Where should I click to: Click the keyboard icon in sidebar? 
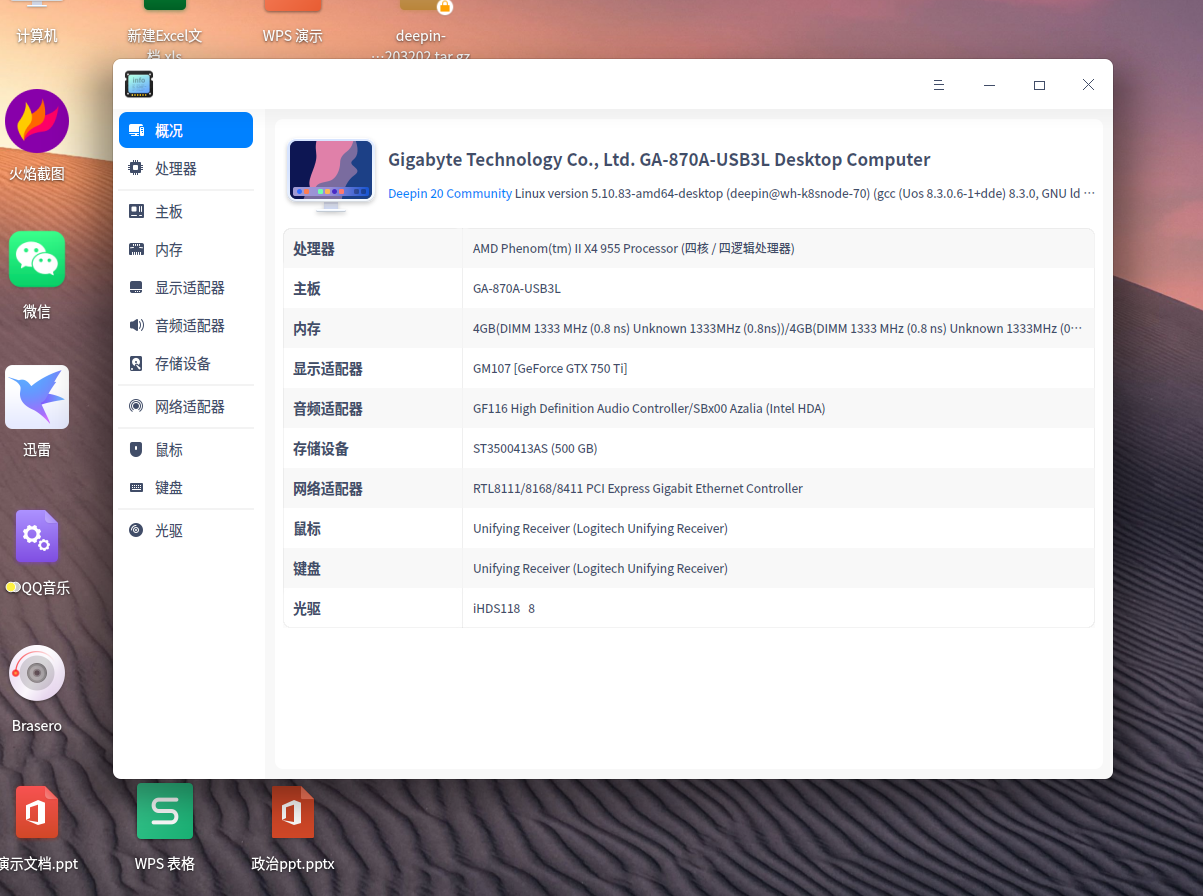point(136,488)
